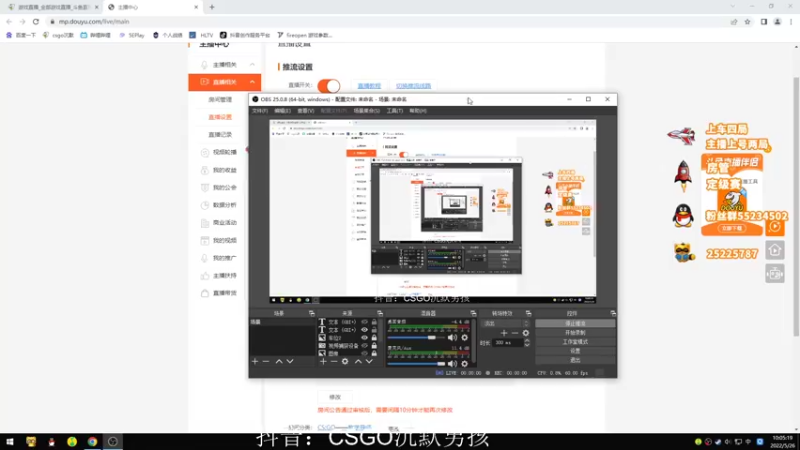Open desktop audio settings gear in mixer

464,337
